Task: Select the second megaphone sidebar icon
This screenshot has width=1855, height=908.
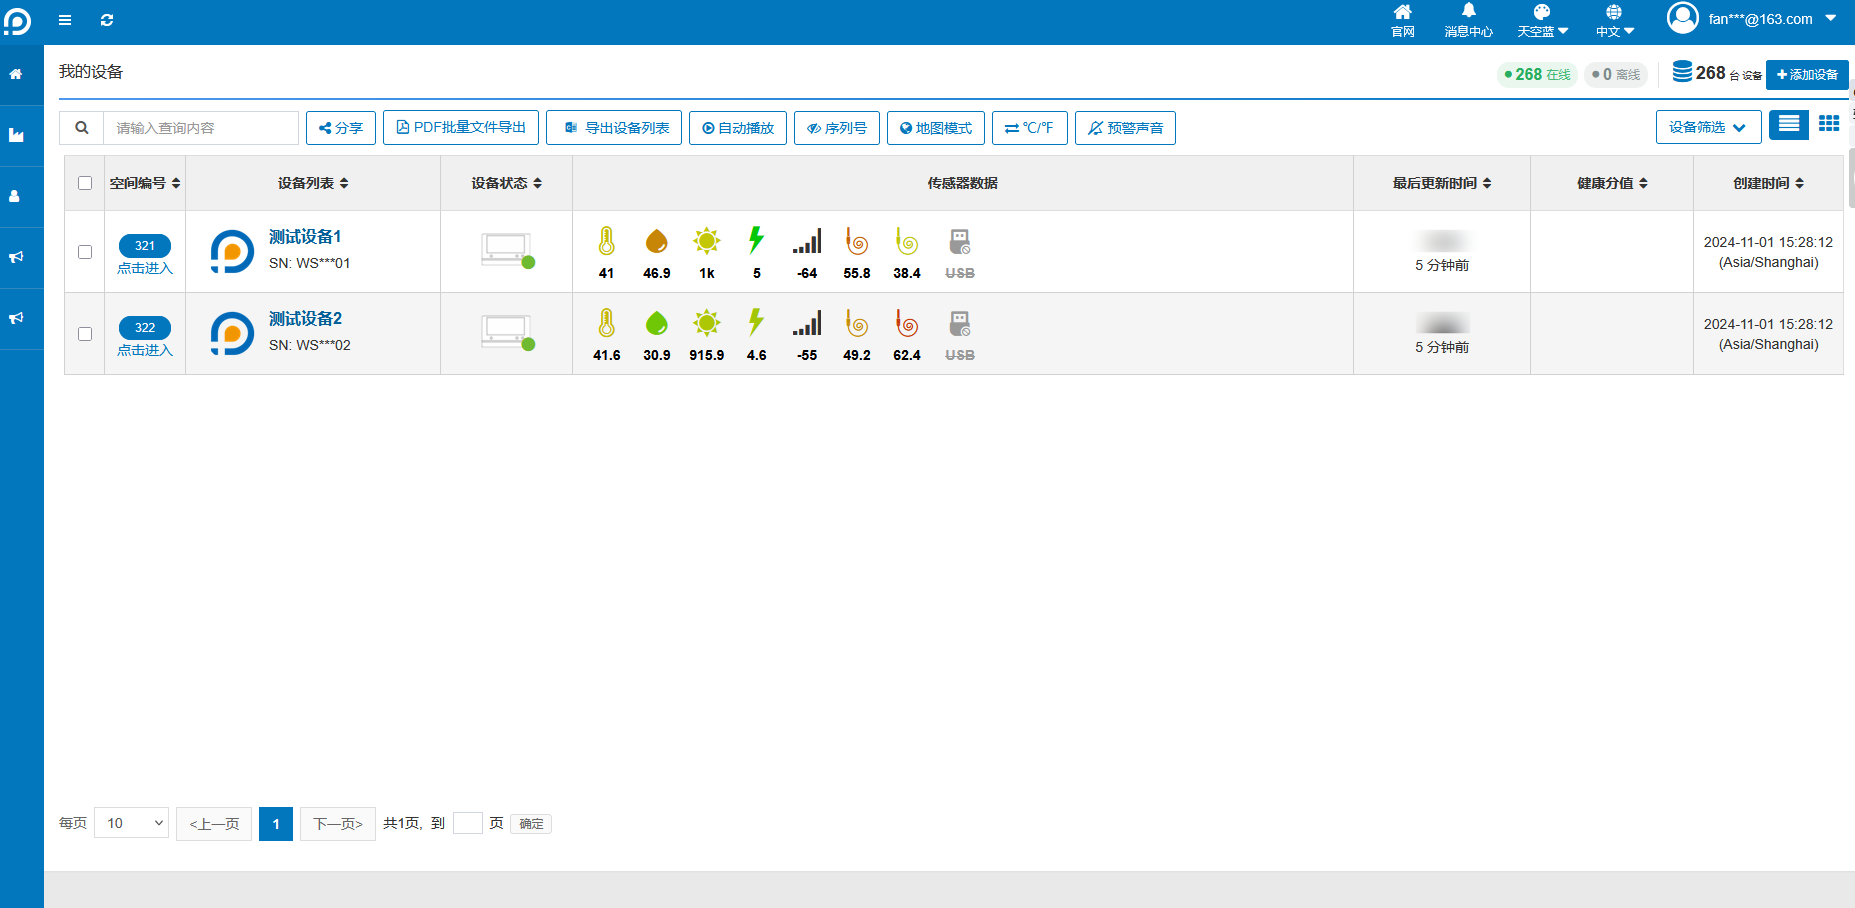Action: click(16, 318)
